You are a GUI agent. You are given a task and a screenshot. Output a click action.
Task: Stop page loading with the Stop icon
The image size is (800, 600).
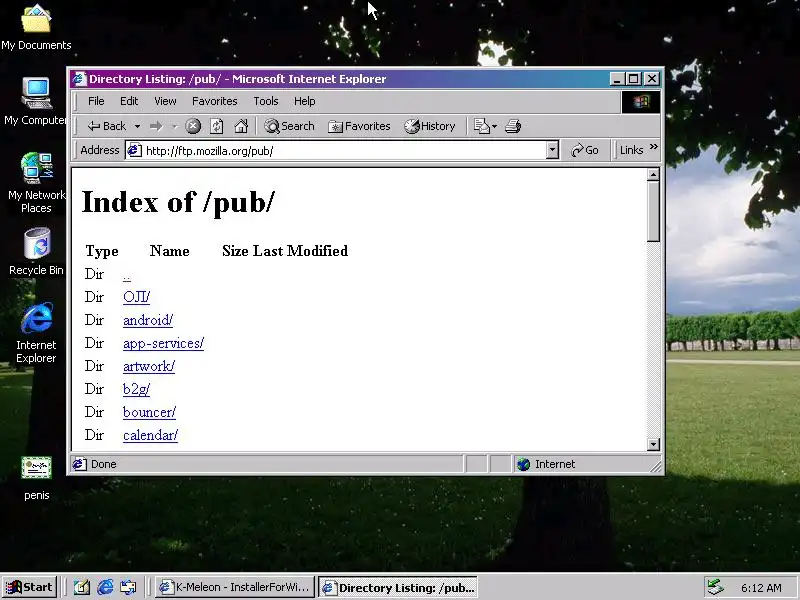pyautogui.click(x=193, y=126)
